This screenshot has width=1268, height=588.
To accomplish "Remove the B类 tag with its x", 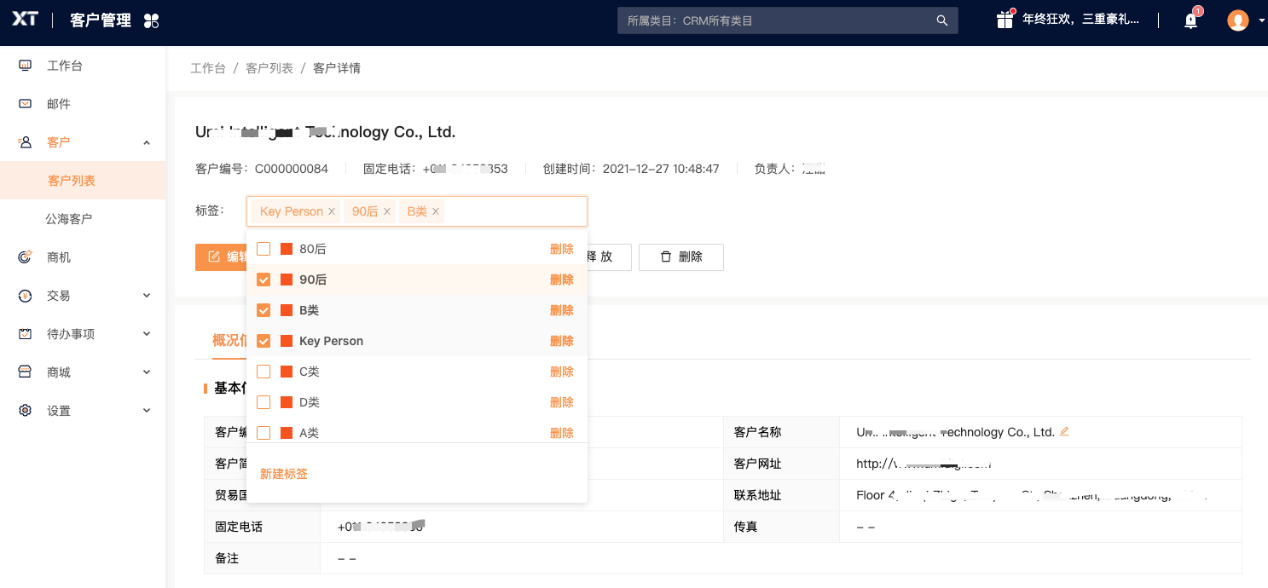I will click(x=436, y=211).
